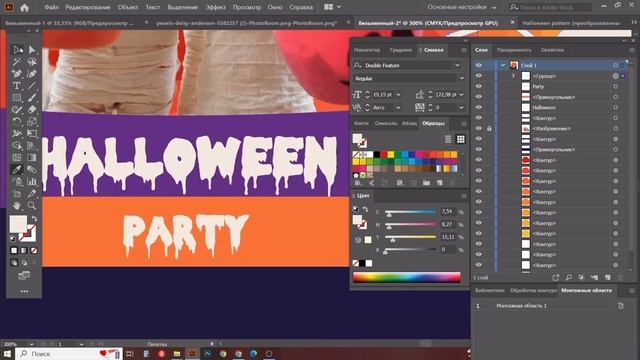Select the Column Graph tool
Viewport: 640px width, 360px height.
32,181
